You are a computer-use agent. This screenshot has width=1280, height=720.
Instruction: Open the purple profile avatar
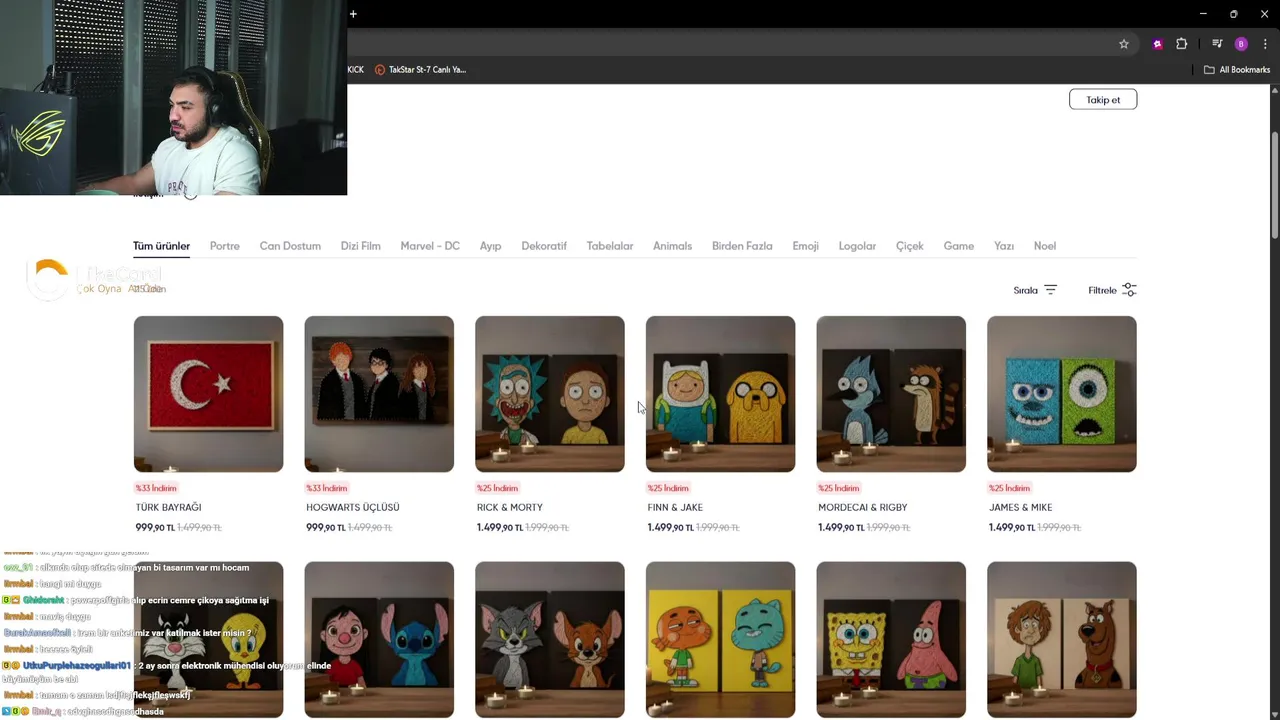click(x=1241, y=44)
